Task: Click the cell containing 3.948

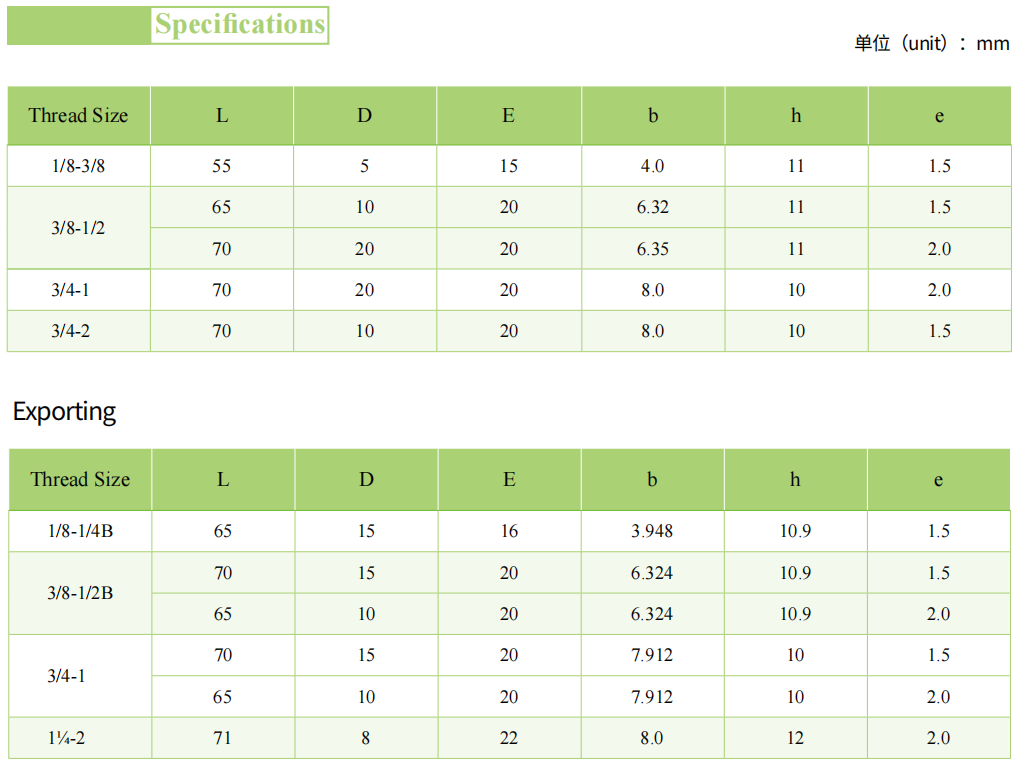Action: (652, 531)
